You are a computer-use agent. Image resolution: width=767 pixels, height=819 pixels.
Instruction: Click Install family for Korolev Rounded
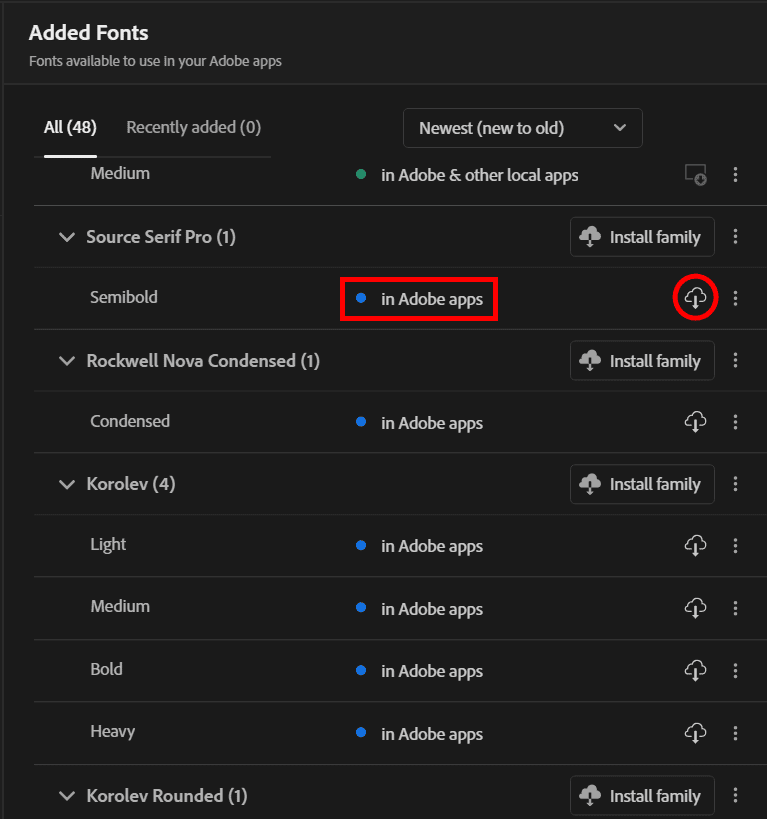click(642, 796)
